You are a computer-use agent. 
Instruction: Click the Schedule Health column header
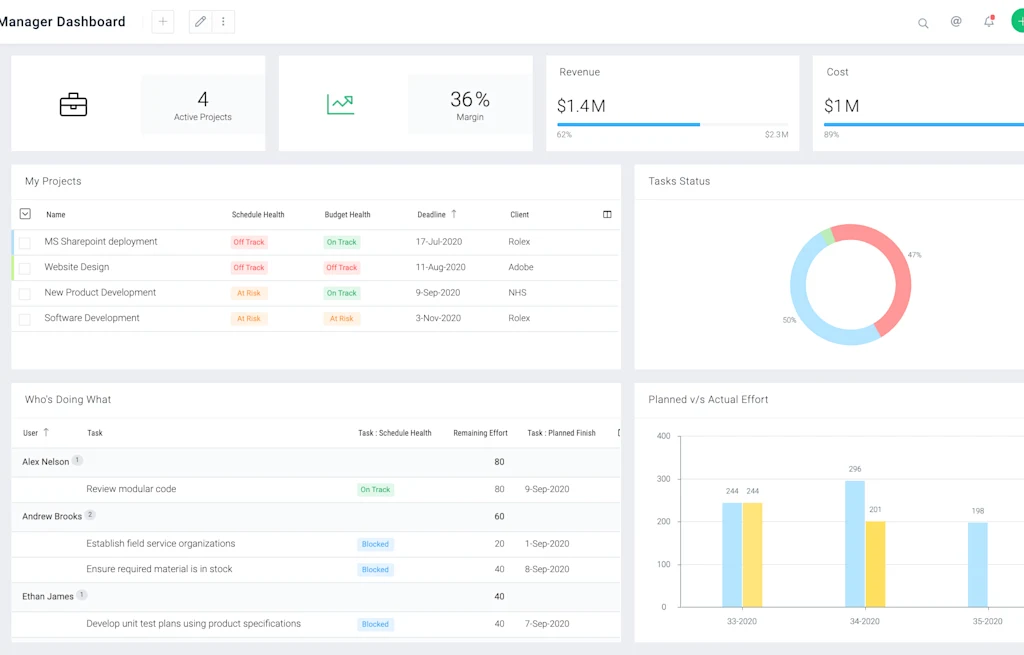(x=258, y=214)
